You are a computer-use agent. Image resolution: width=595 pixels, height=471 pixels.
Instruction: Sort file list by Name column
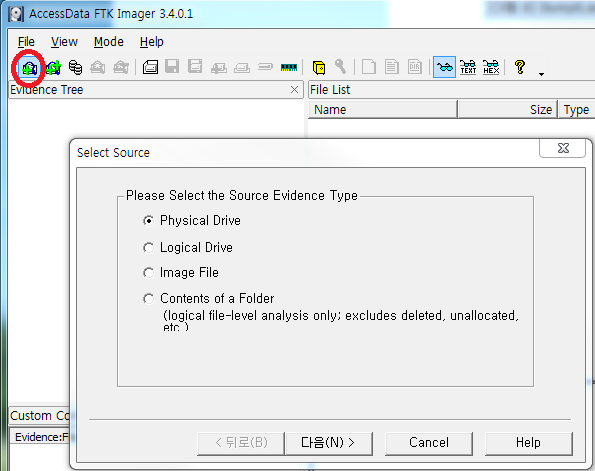(x=383, y=110)
